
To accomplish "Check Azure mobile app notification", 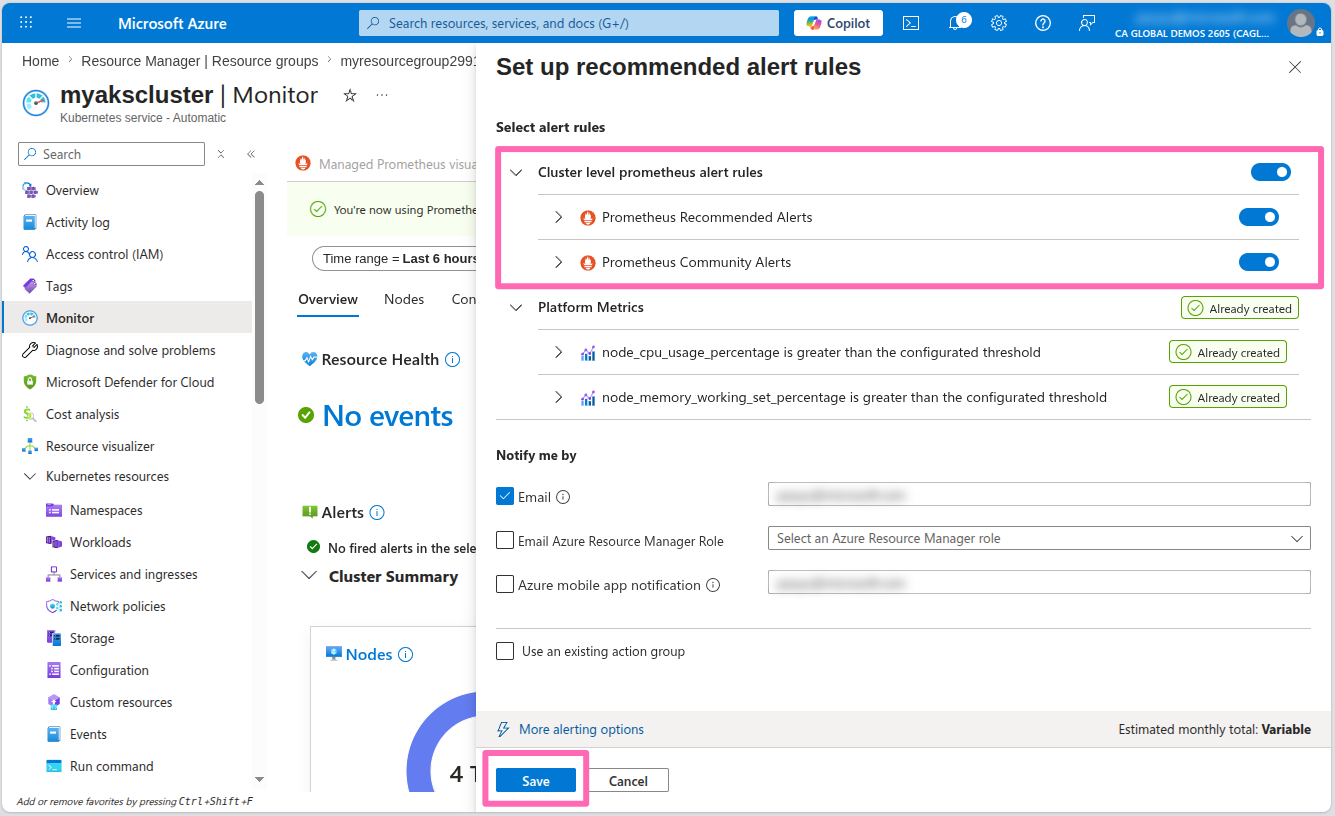I will [x=505, y=584].
